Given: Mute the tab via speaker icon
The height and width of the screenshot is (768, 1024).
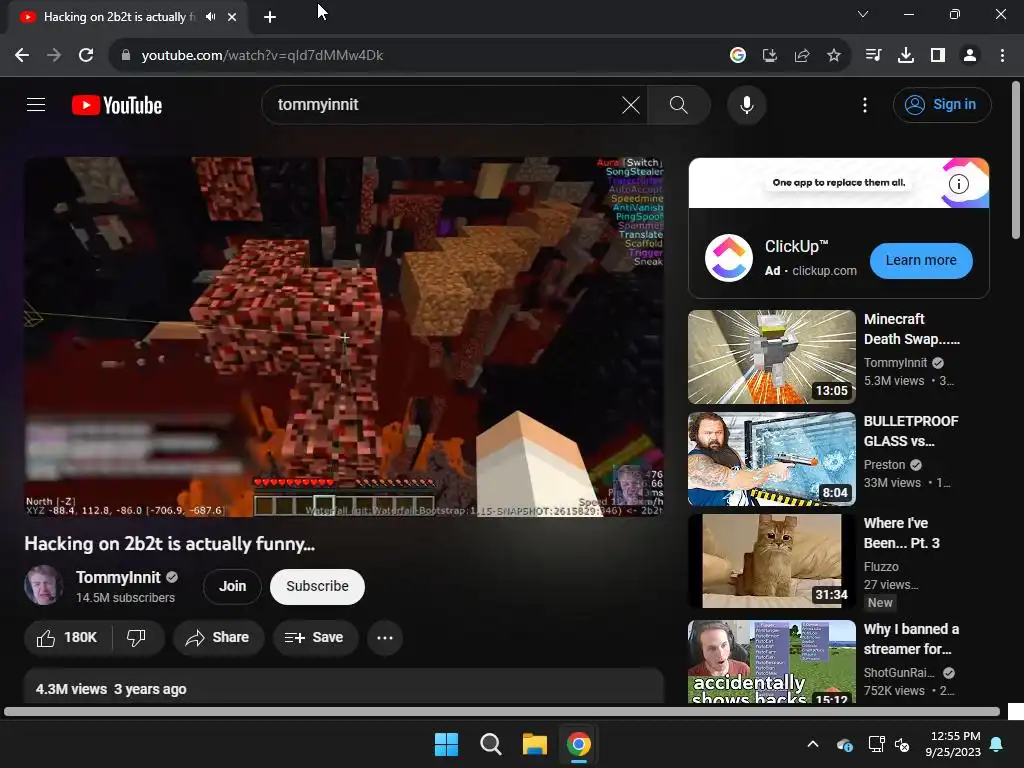Looking at the screenshot, I should tap(210, 17).
